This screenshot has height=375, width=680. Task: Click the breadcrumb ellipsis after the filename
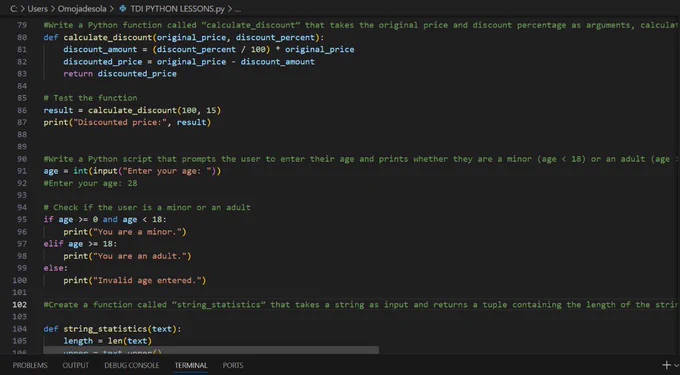[237, 9]
